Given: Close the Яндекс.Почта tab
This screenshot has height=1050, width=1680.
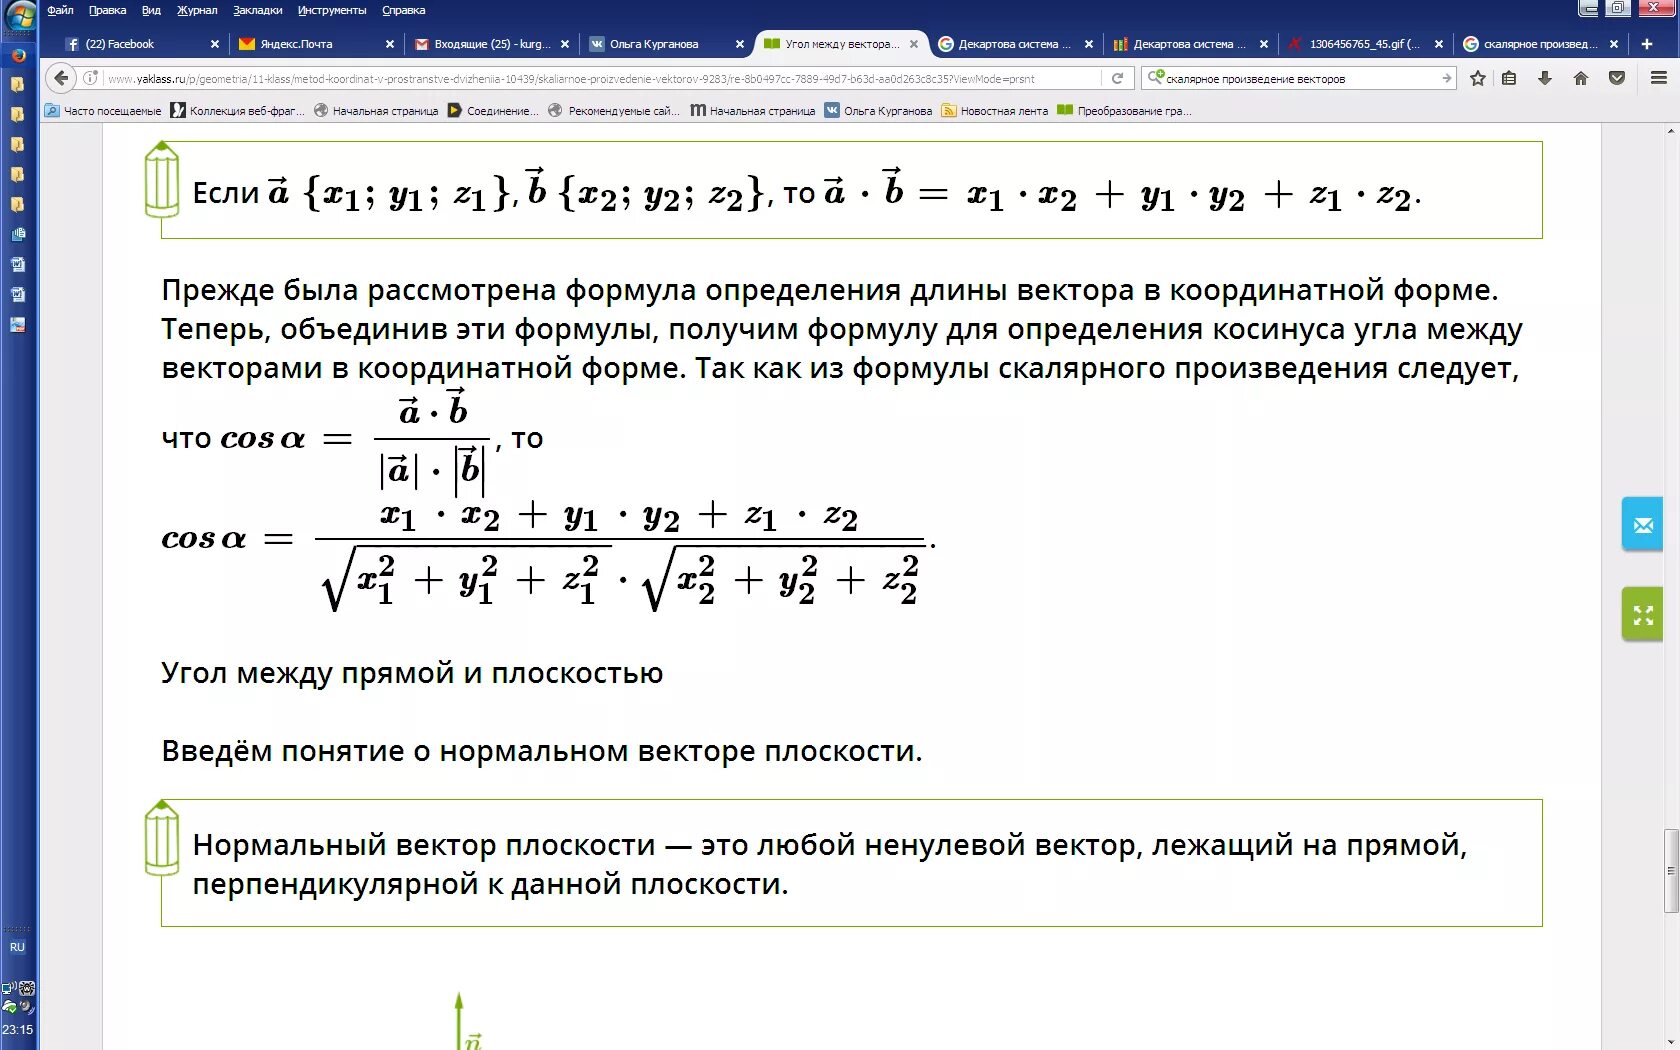Looking at the screenshot, I should (x=390, y=44).
